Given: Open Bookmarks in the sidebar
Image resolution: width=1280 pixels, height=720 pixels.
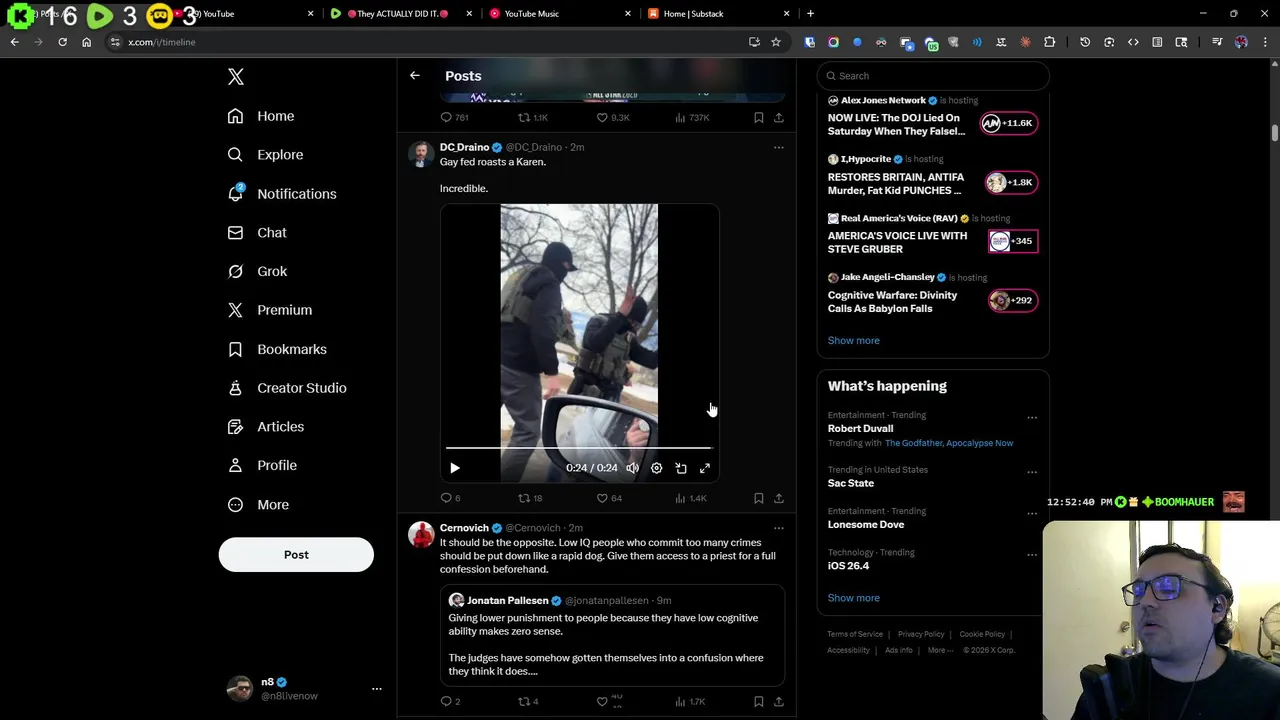Looking at the screenshot, I should pyautogui.click(x=277, y=349).
